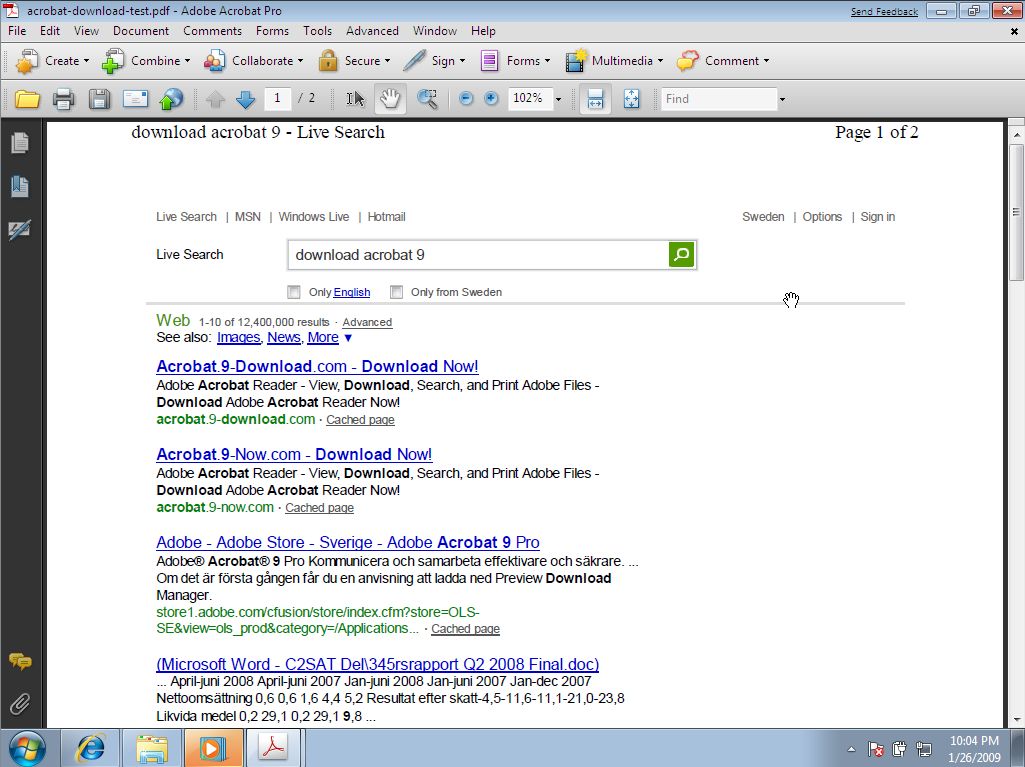The width and height of the screenshot is (1025, 767).
Task: Open the Pages navigation panel
Action: click(20, 143)
